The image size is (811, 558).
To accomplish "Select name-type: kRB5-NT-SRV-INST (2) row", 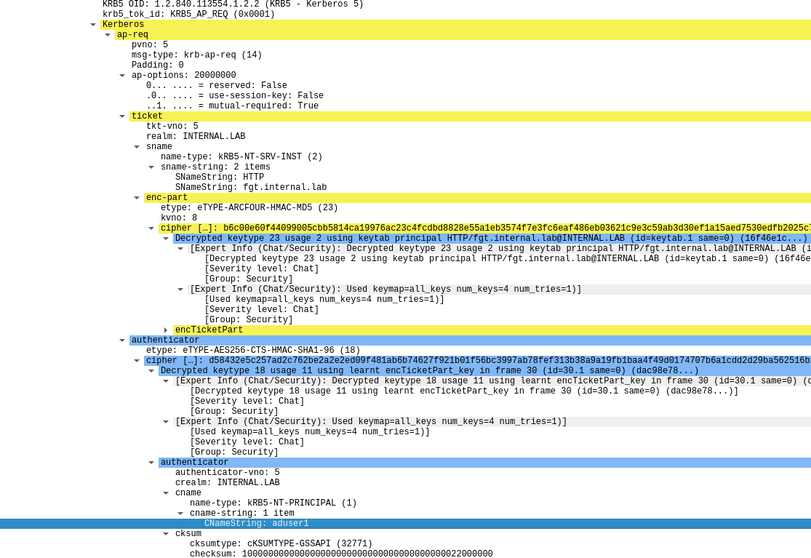I will point(241,157).
